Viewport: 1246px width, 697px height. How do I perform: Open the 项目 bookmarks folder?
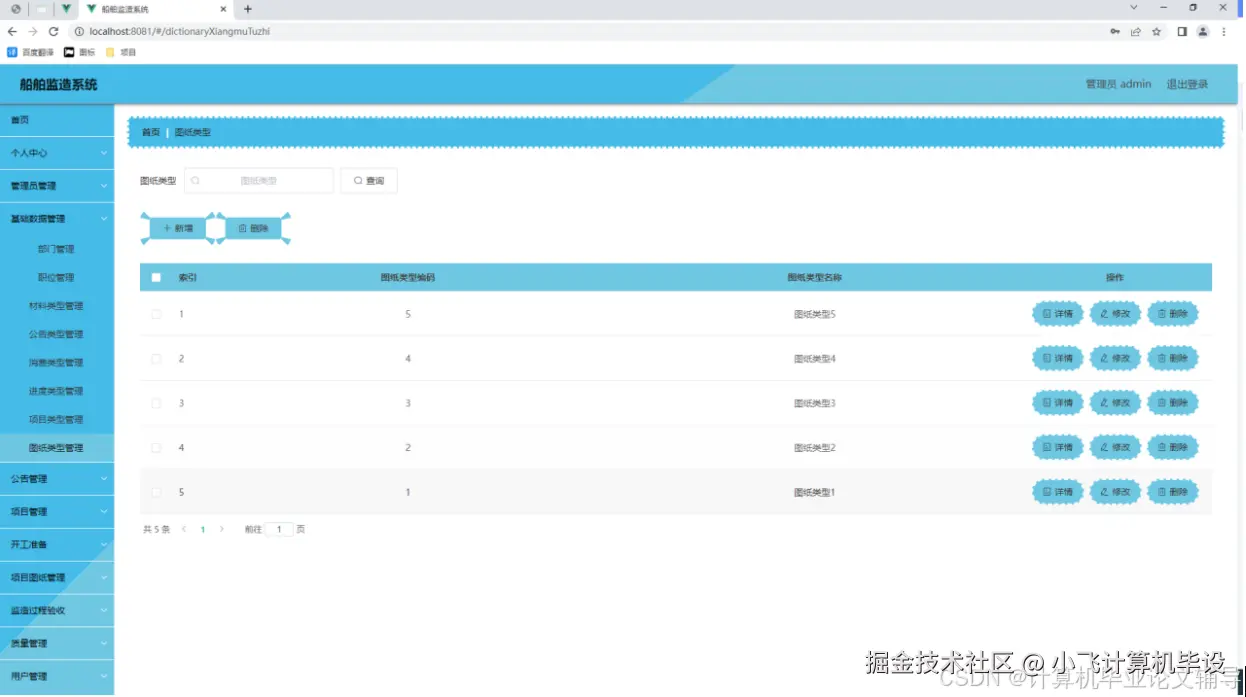click(121, 52)
